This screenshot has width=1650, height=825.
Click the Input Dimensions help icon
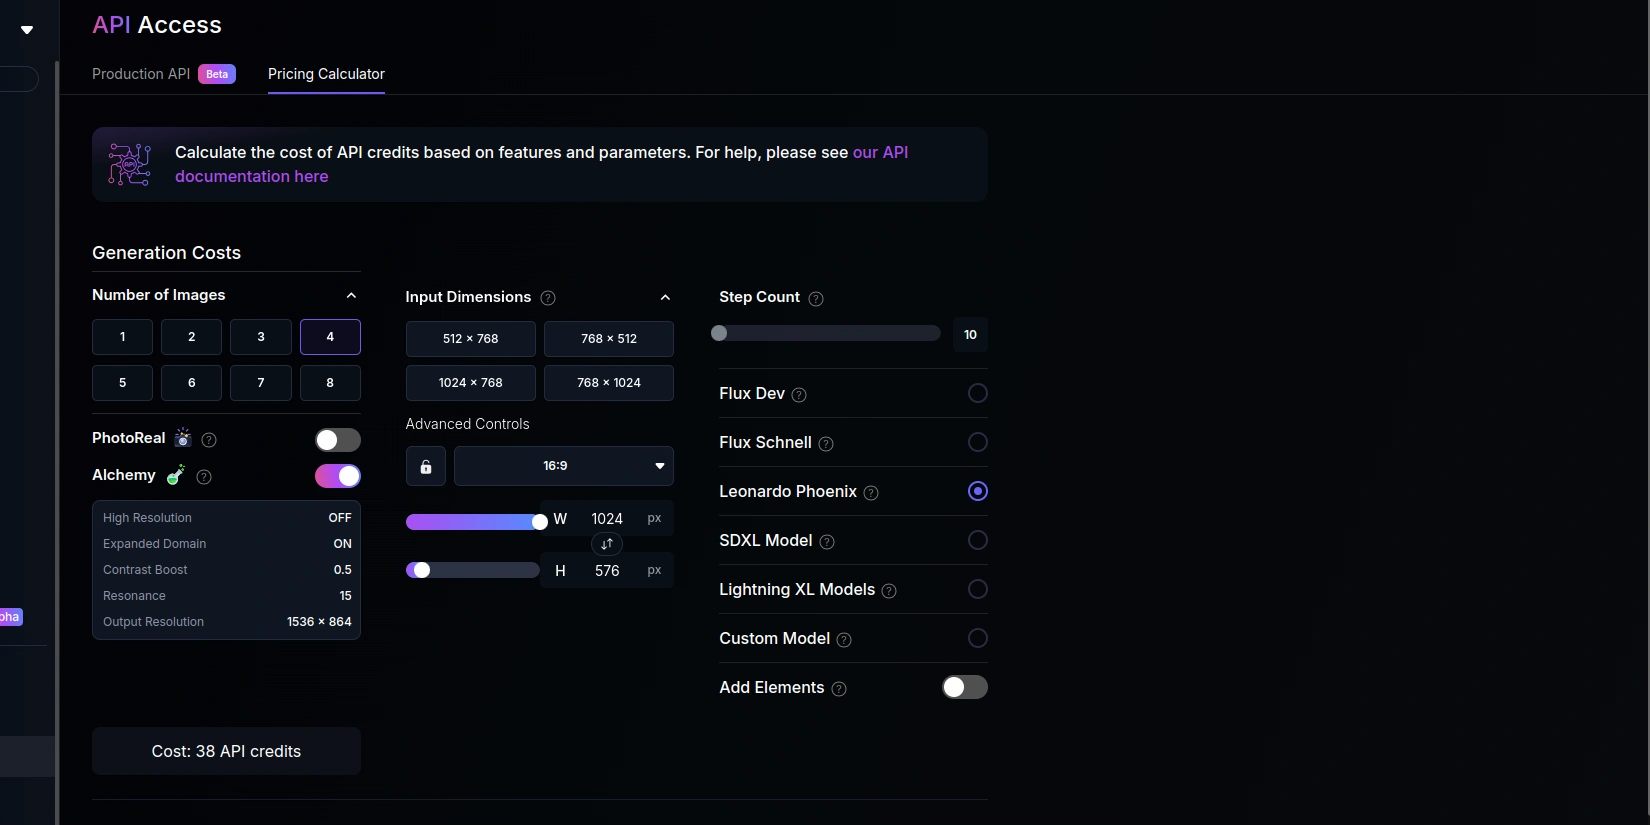(x=548, y=298)
